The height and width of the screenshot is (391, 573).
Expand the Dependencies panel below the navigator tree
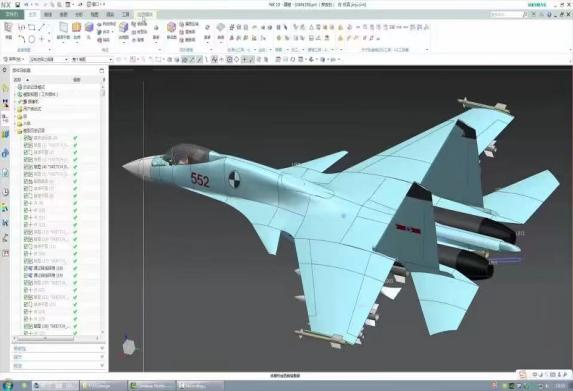tap(58, 348)
